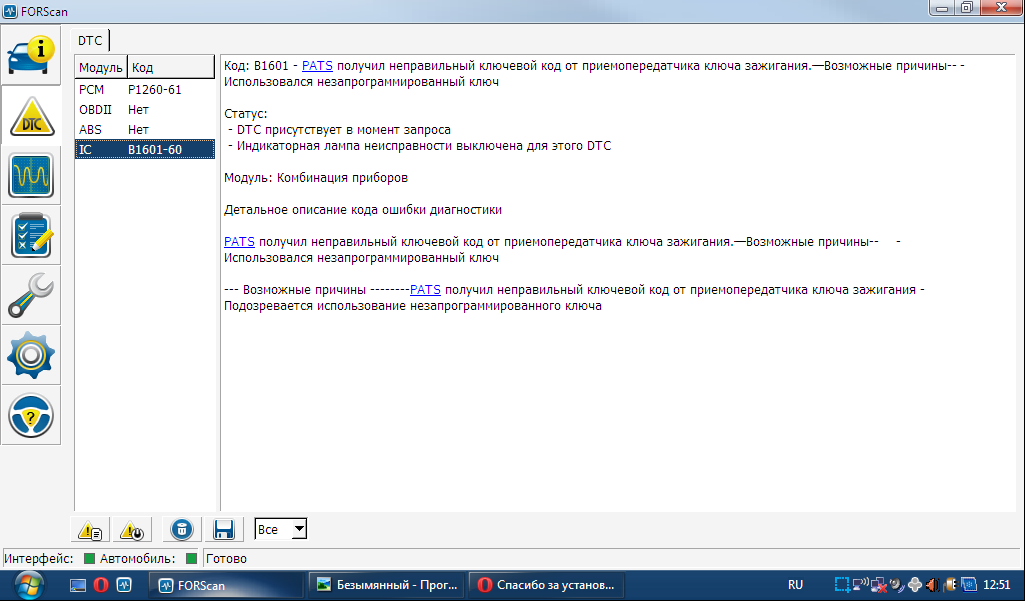Viewport: 1025px width, 601px height.
Task: Open the settings gear section
Action: point(31,355)
